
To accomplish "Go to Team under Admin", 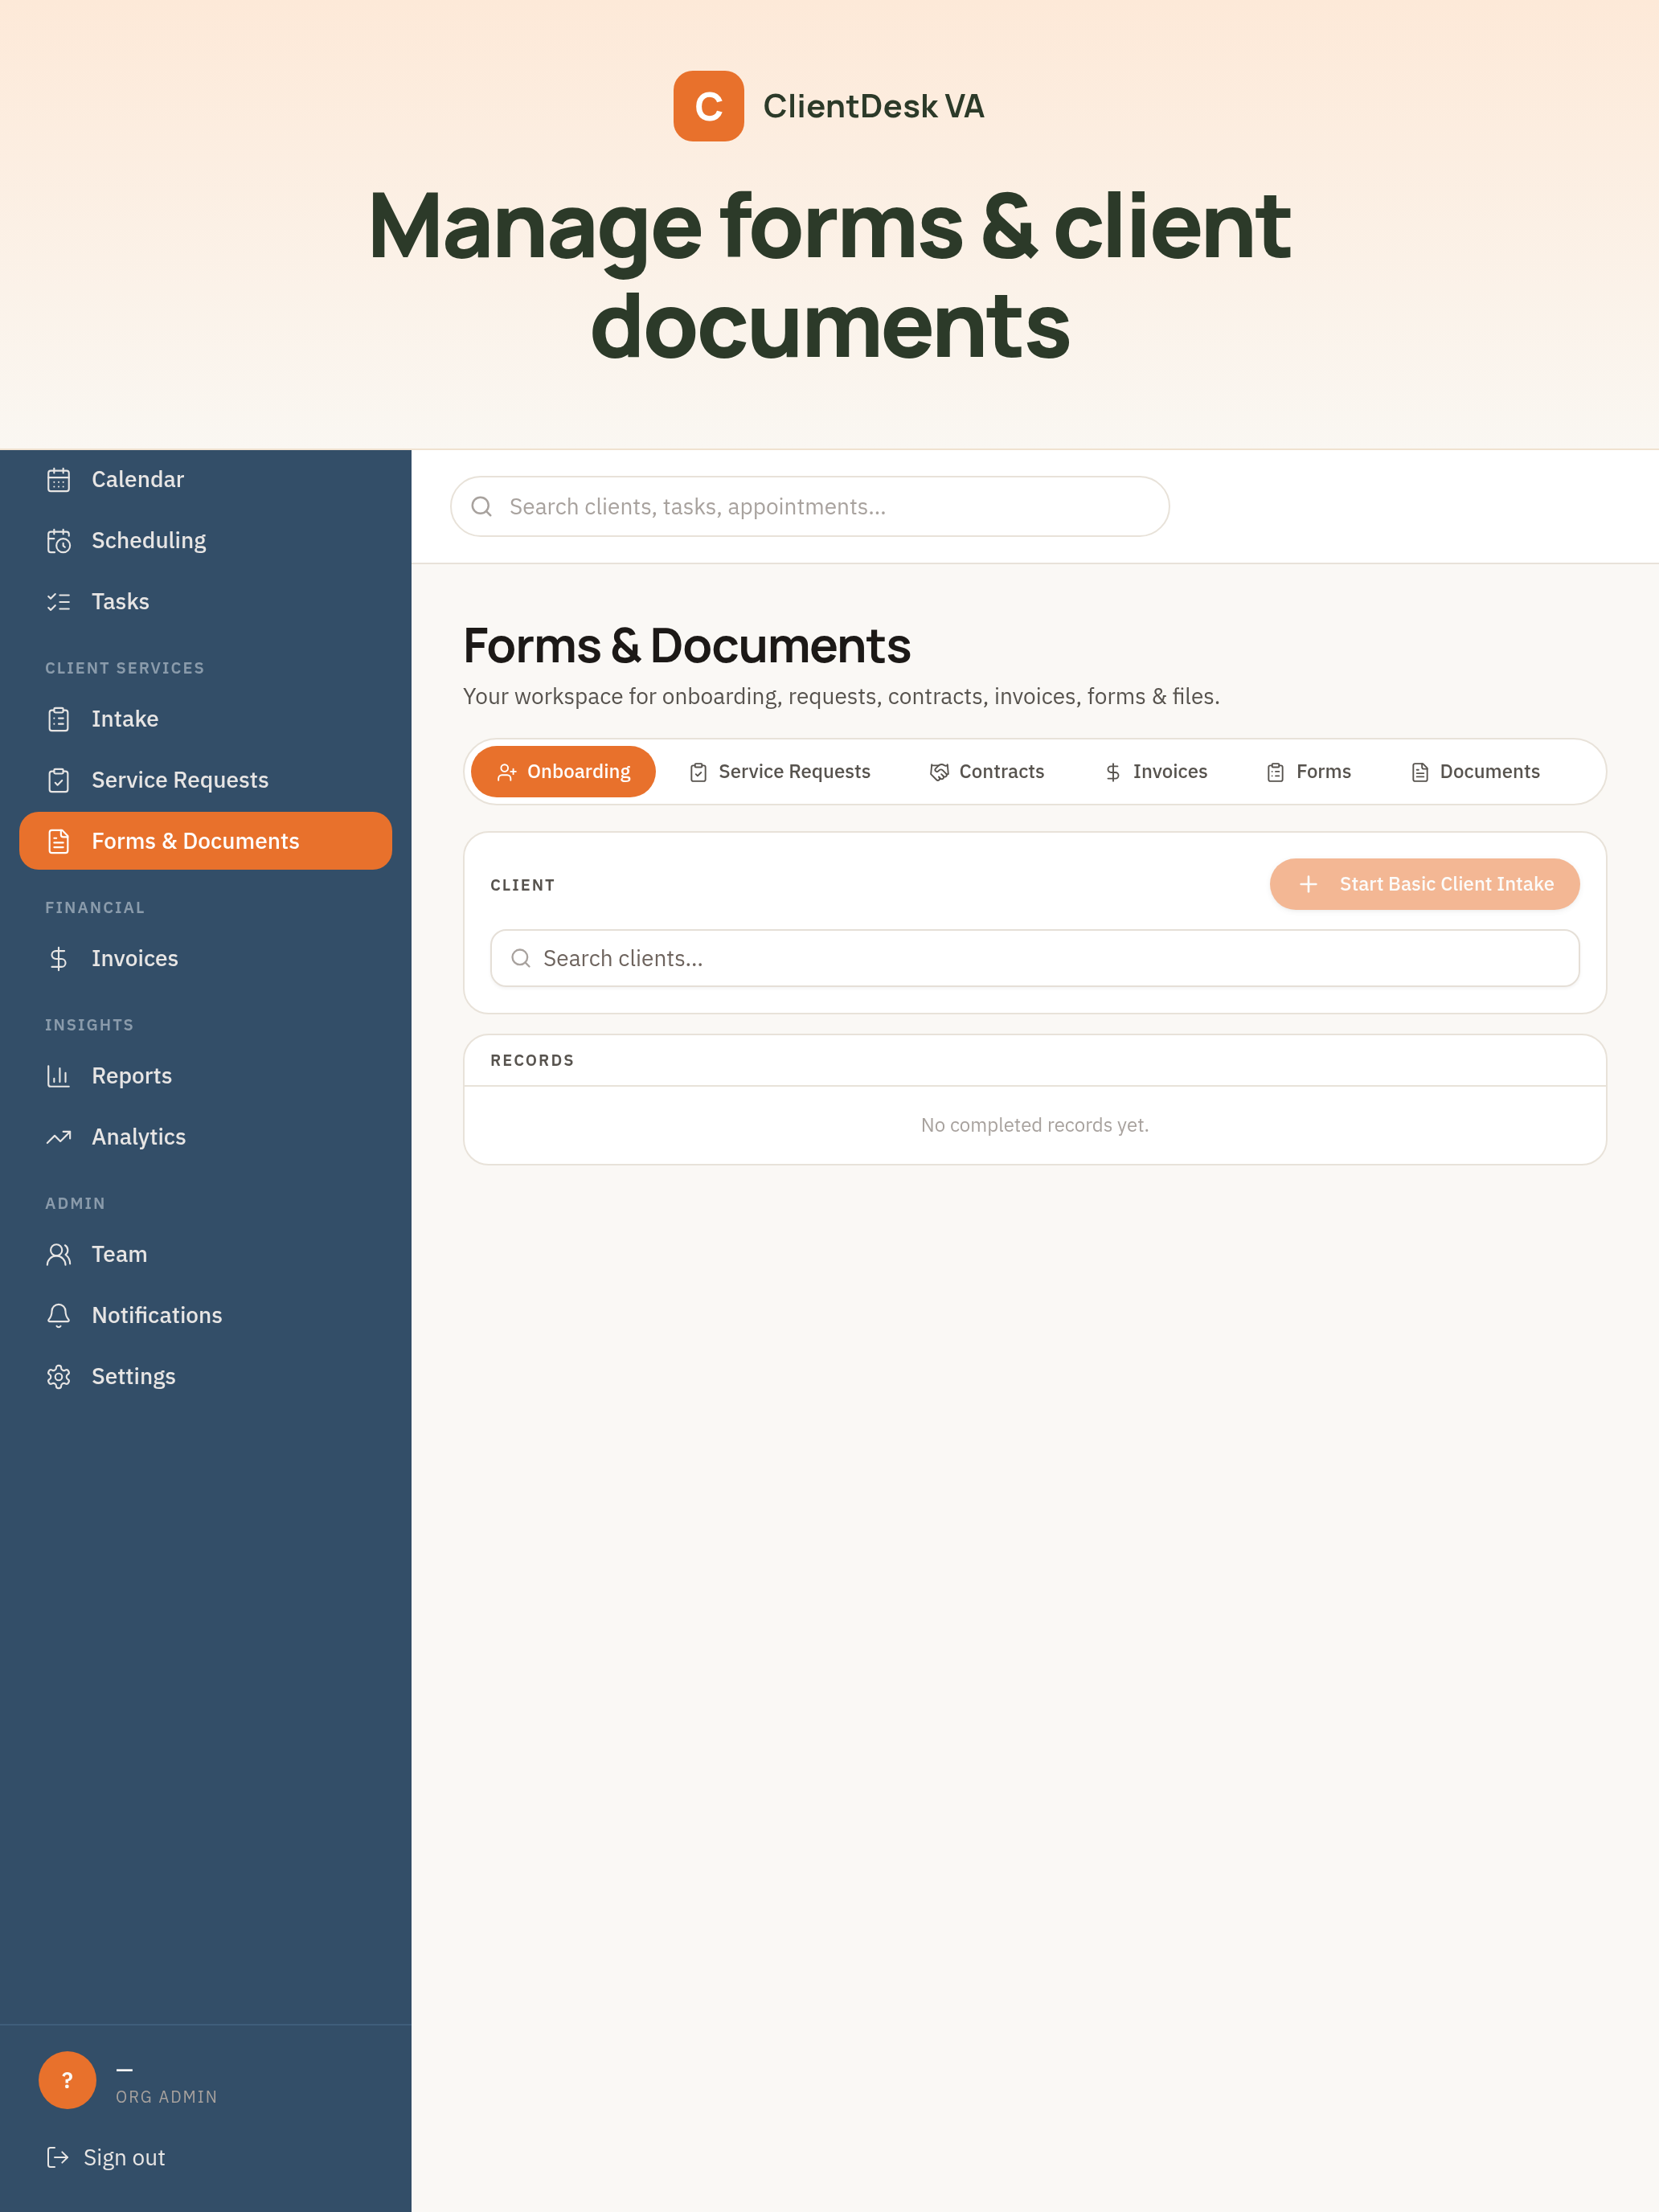I will (205, 1254).
